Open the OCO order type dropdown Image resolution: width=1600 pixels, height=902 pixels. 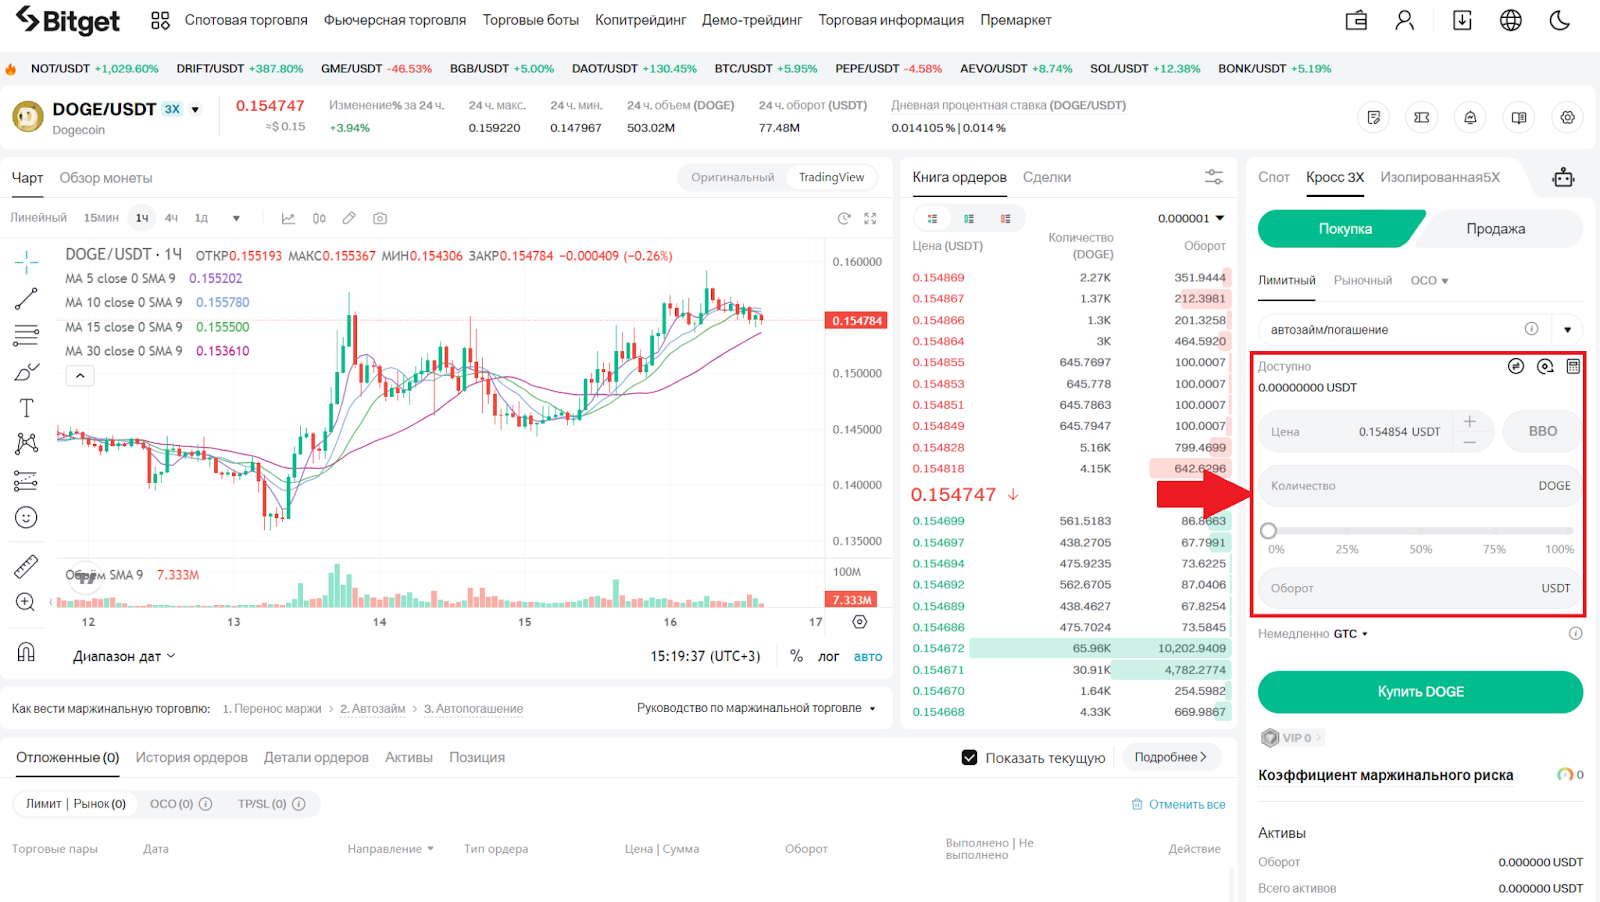1429,281
